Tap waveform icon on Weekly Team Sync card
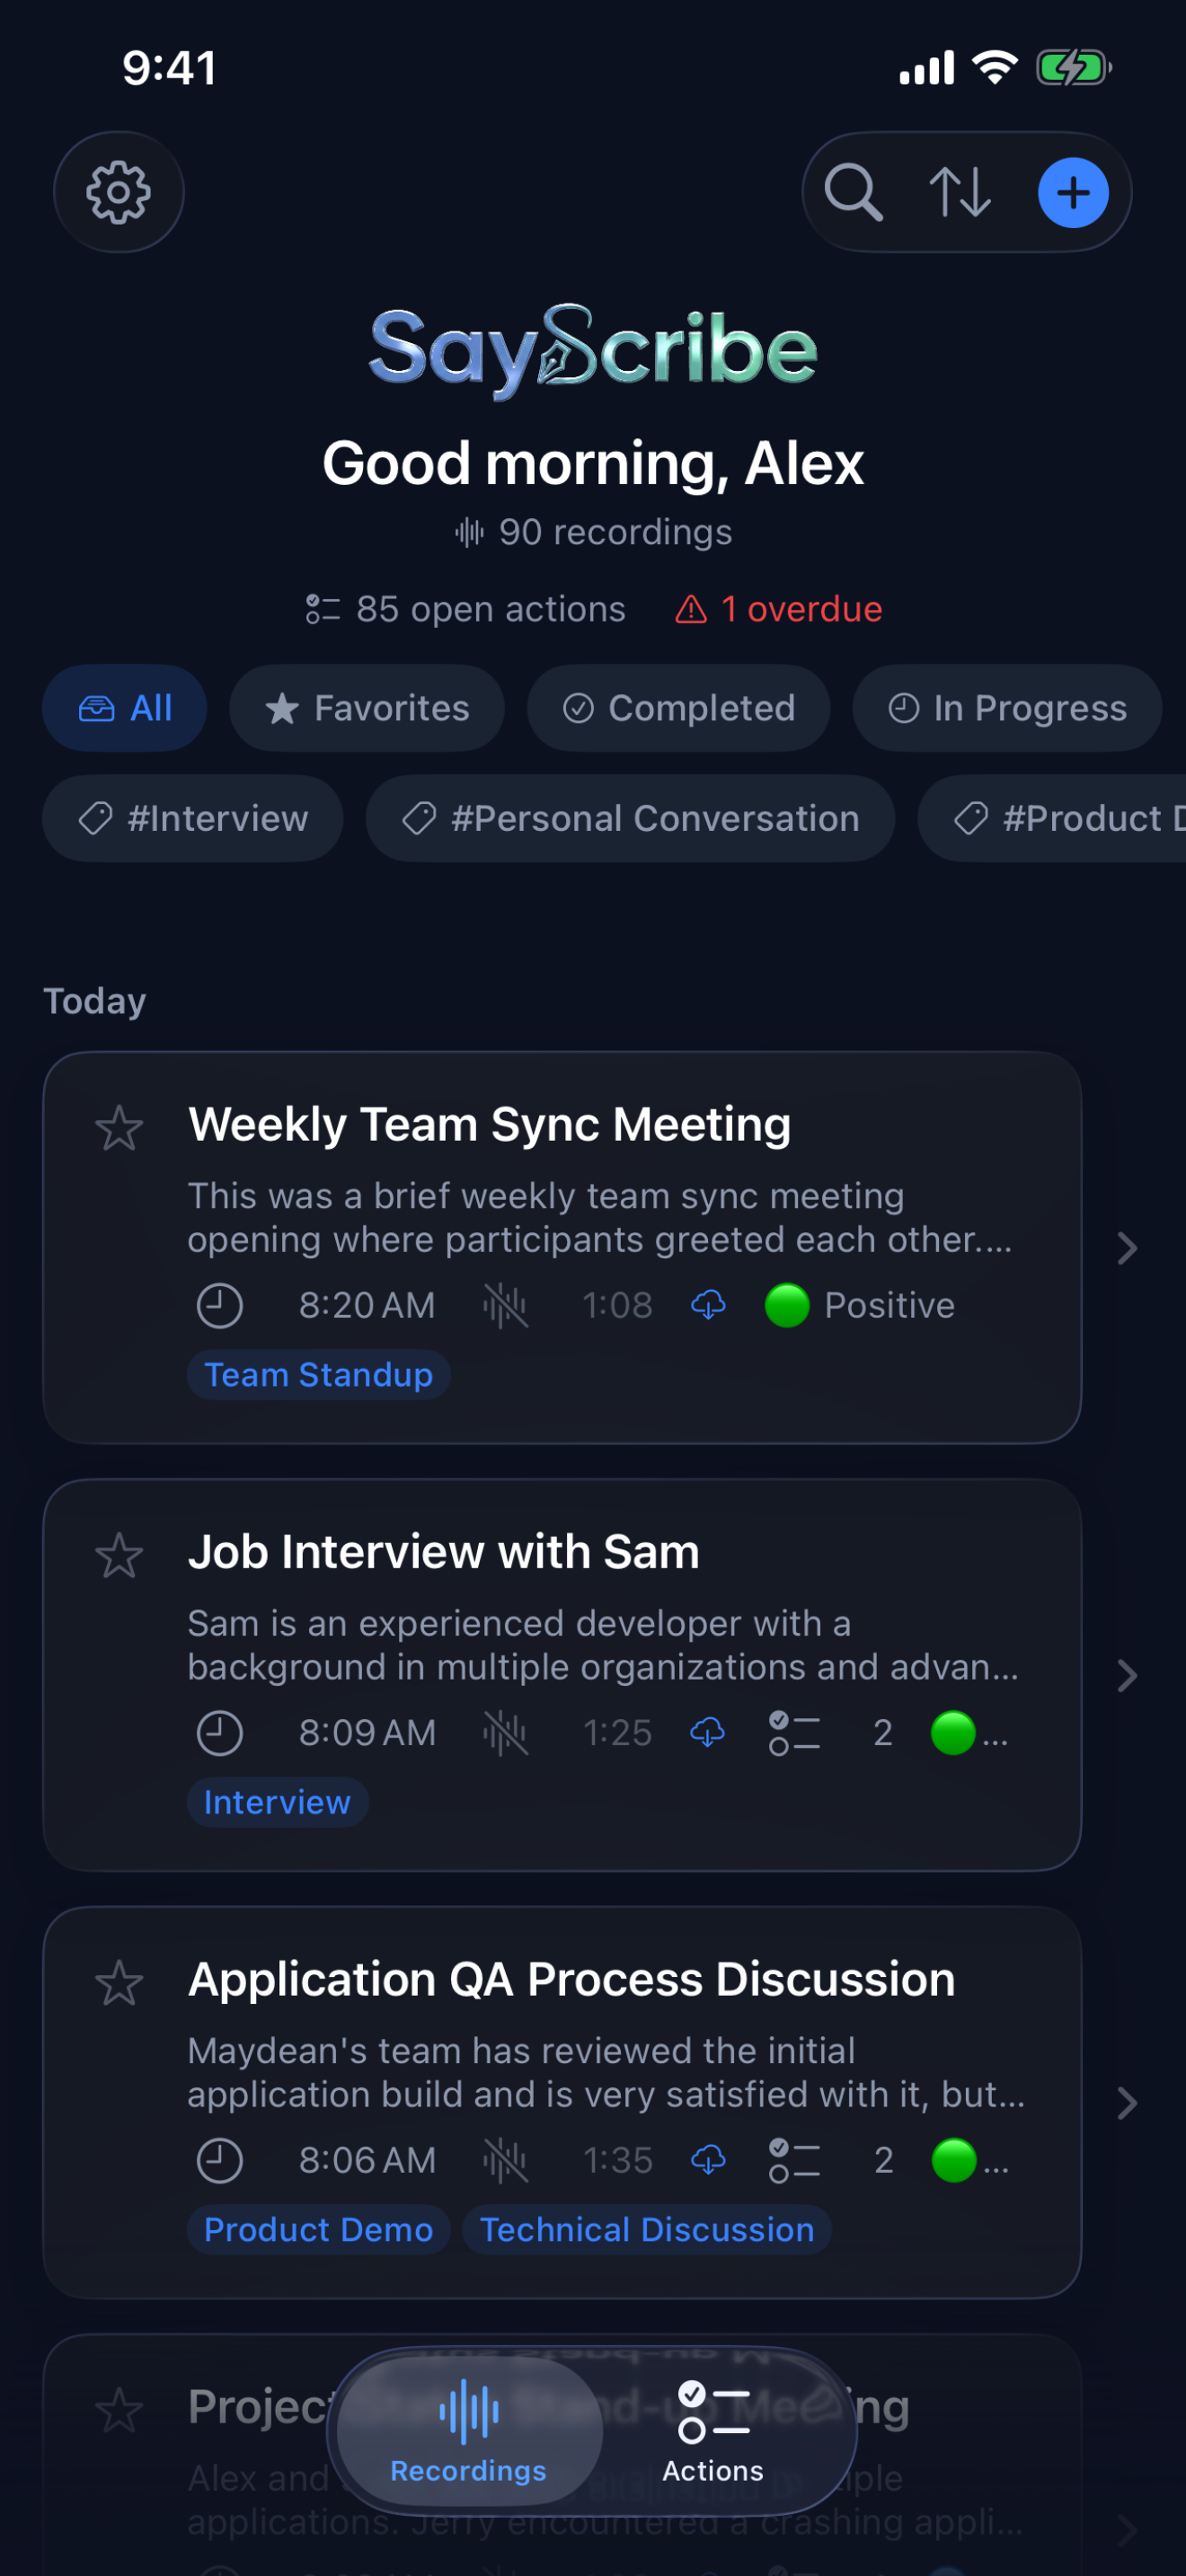Screen dimensions: 1186x2576 [x=505, y=1305]
